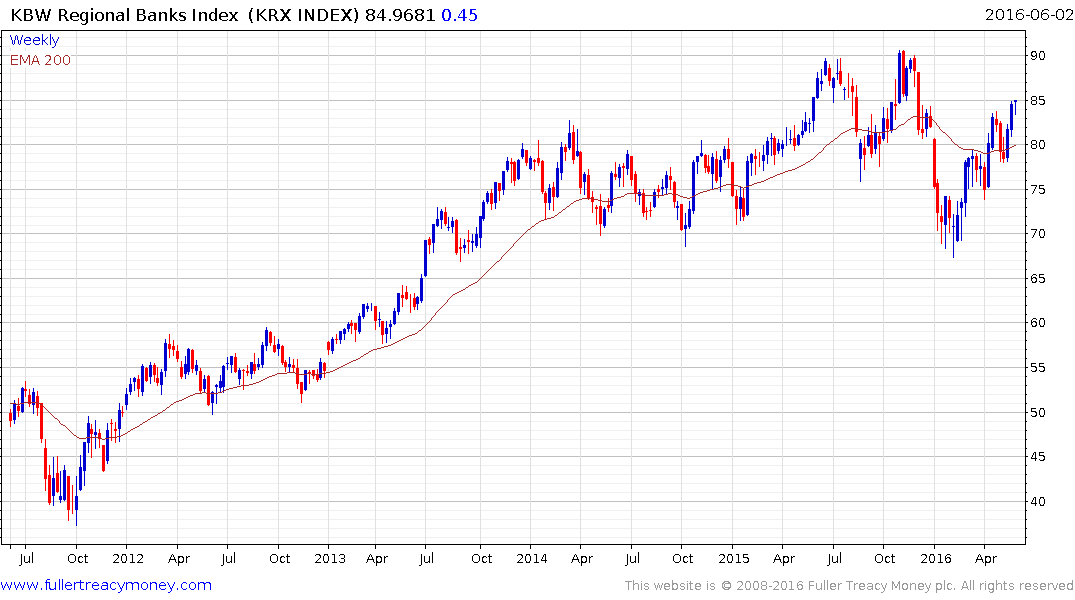Select the index value 84.9681
This screenshot has width=1075, height=600.
tap(400, 15)
